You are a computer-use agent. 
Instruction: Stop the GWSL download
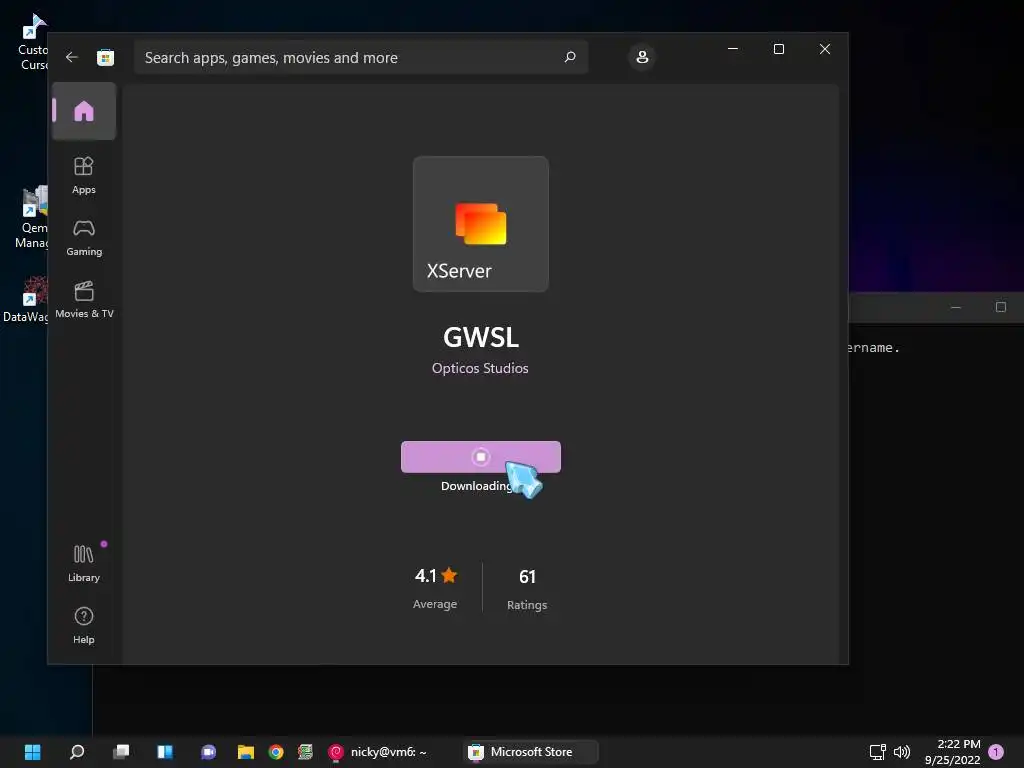tap(481, 456)
